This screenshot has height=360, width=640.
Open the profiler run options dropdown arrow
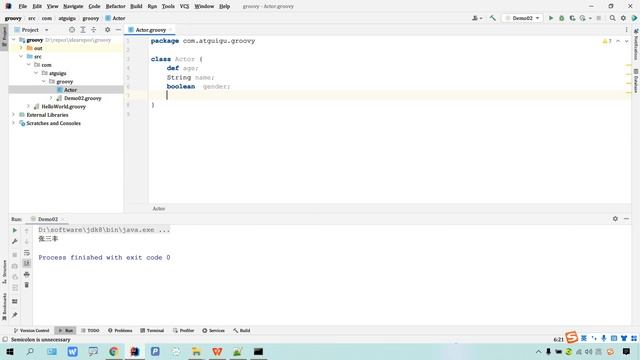pyautogui.click(x=590, y=18)
